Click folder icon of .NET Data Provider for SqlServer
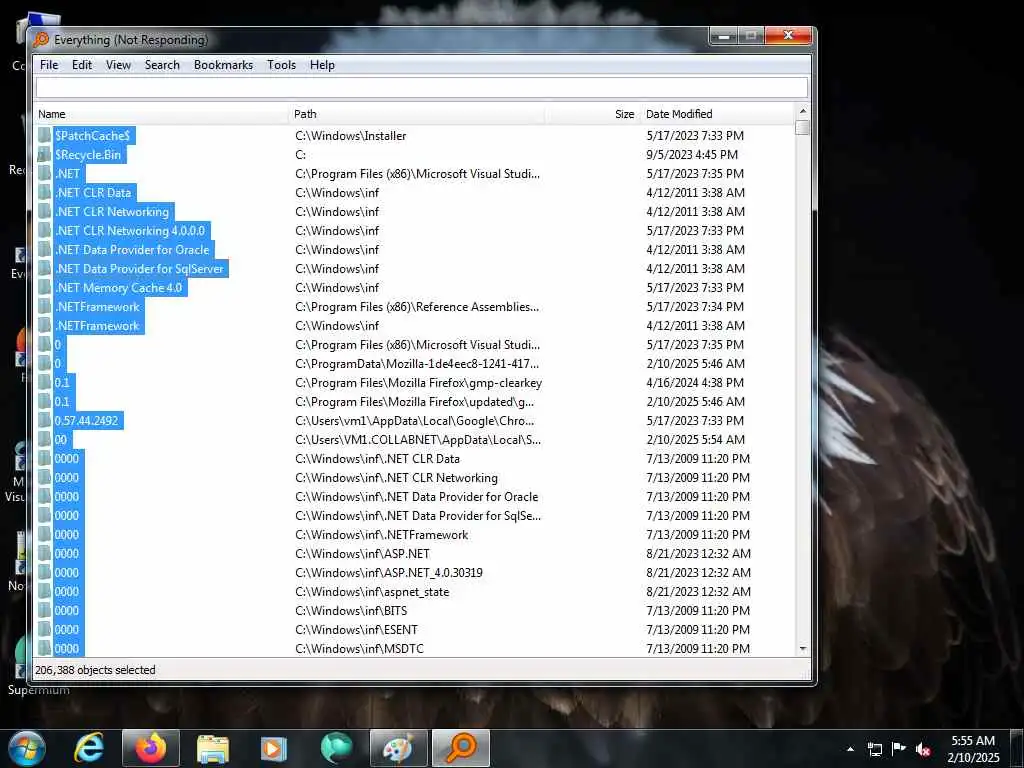 tap(44, 268)
